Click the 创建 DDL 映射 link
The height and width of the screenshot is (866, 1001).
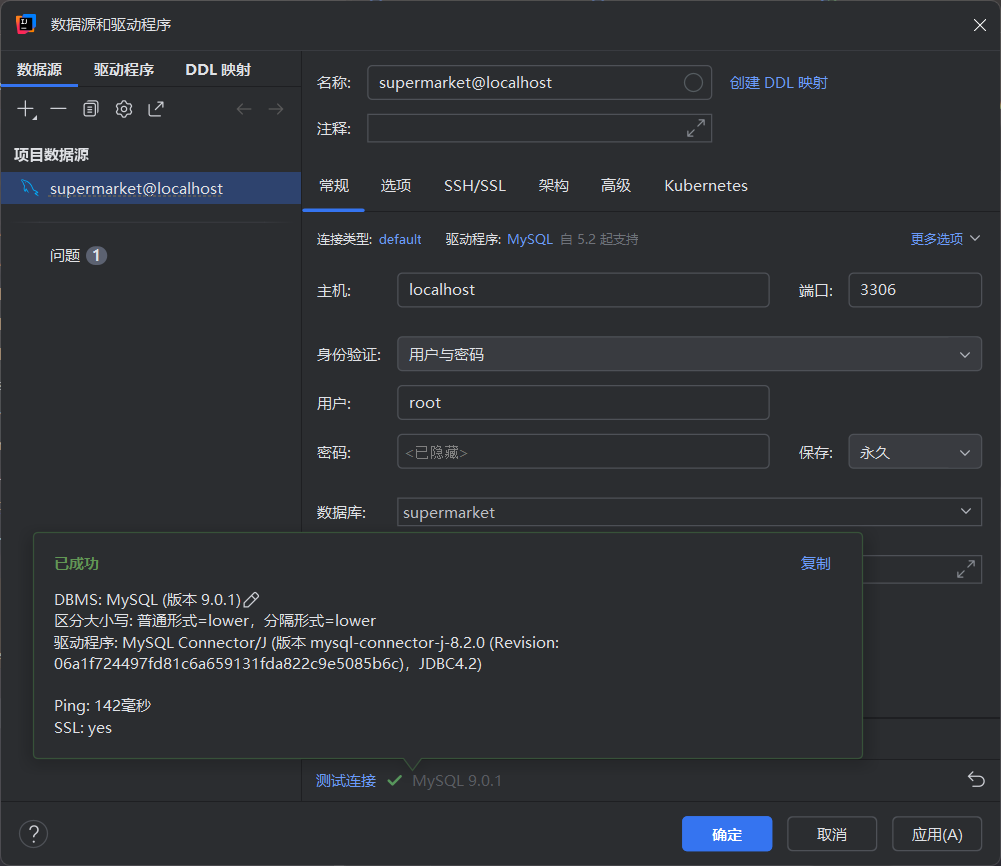pos(778,83)
